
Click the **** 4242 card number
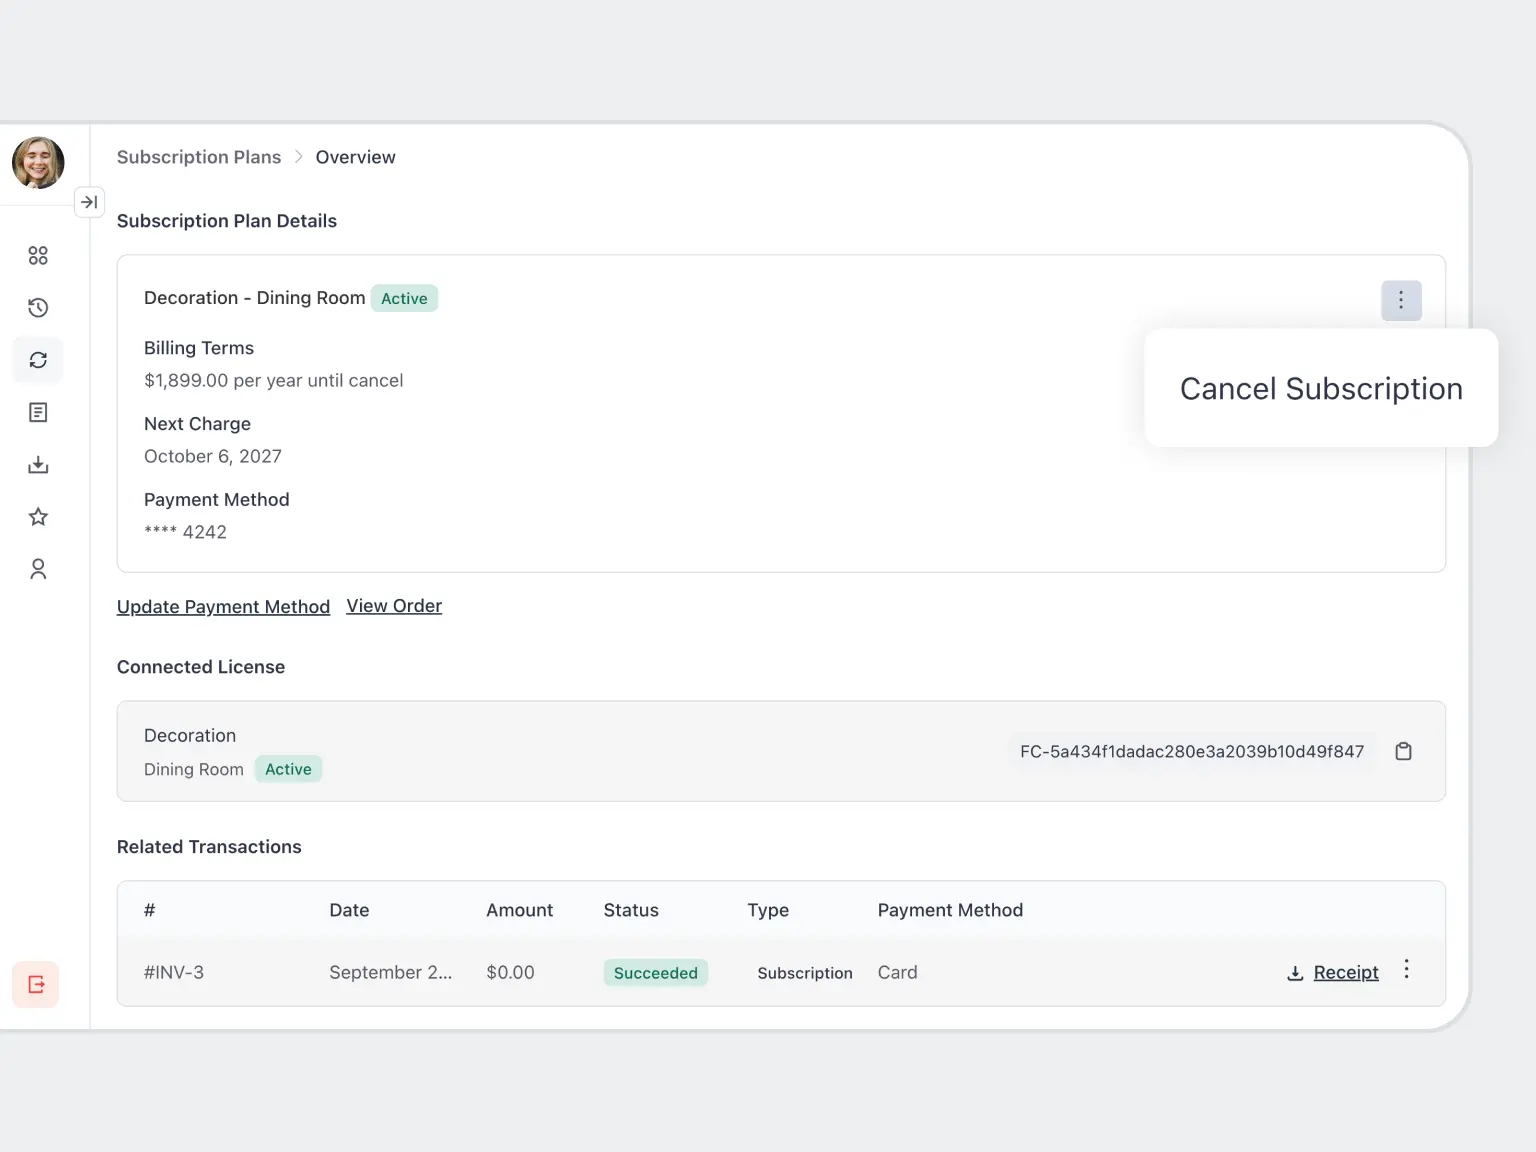coord(185,532)
